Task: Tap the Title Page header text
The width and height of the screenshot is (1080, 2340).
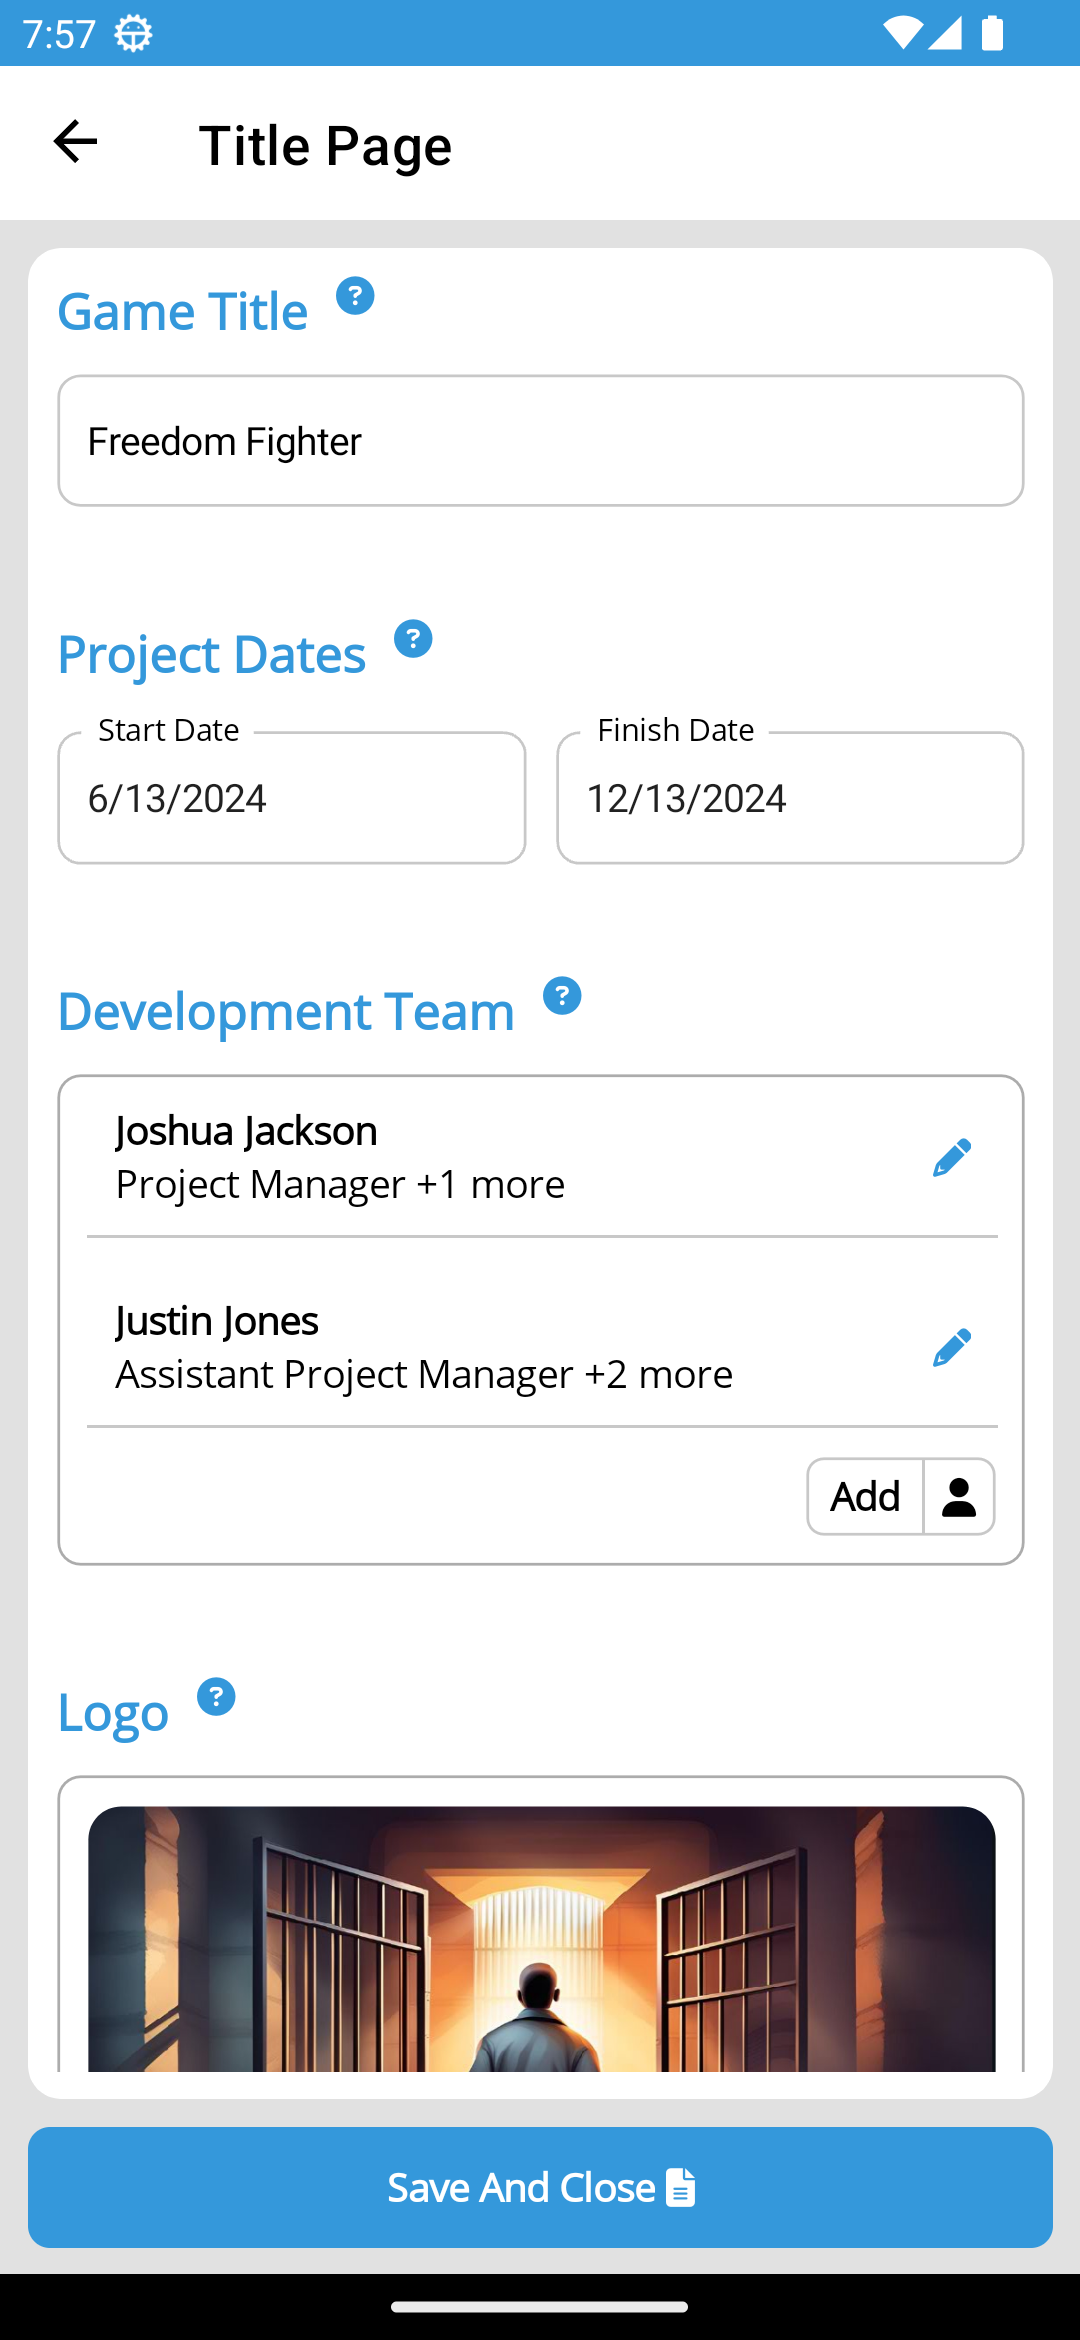Action: pos(325,146)
